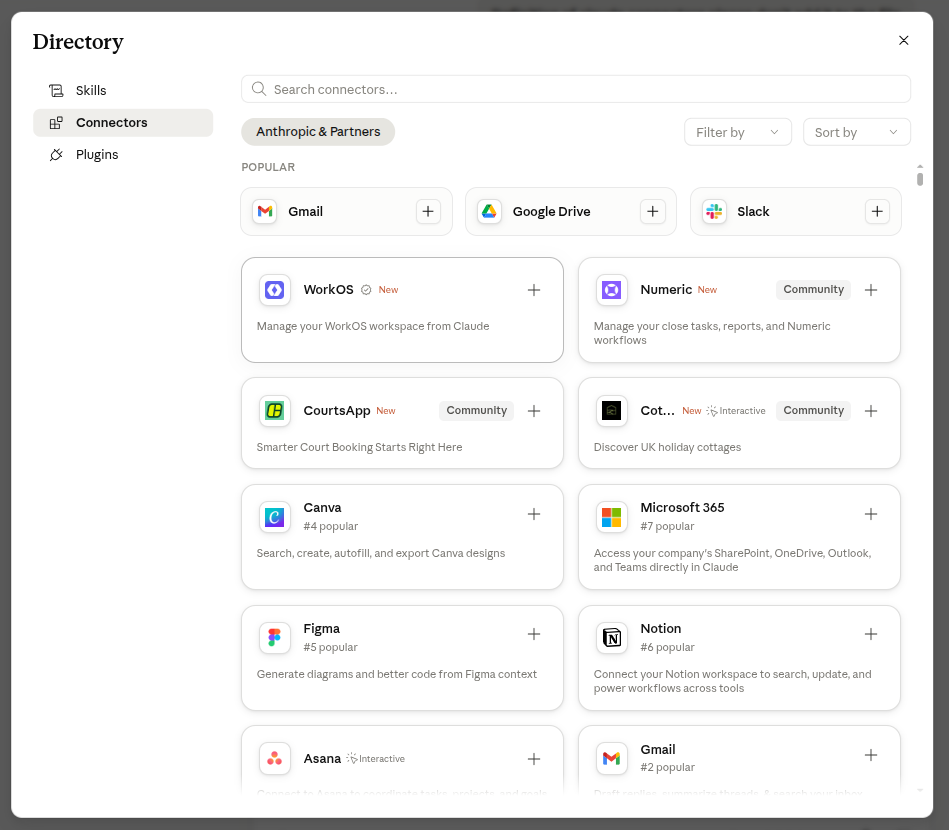This screenshot has width=949, height=830.
Task: Click 'Discover UK holiday cottages' text
Action: (667, 447)
